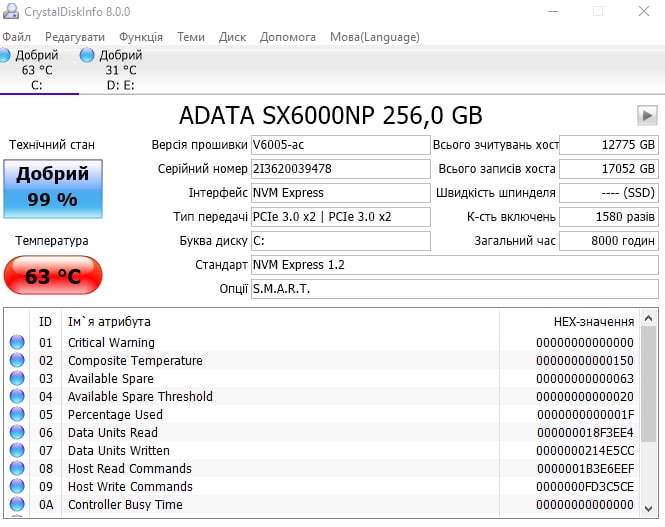665x527 pixels.
Task: Click the status circle for Data Units Read
Action: (x=17, y=432)
